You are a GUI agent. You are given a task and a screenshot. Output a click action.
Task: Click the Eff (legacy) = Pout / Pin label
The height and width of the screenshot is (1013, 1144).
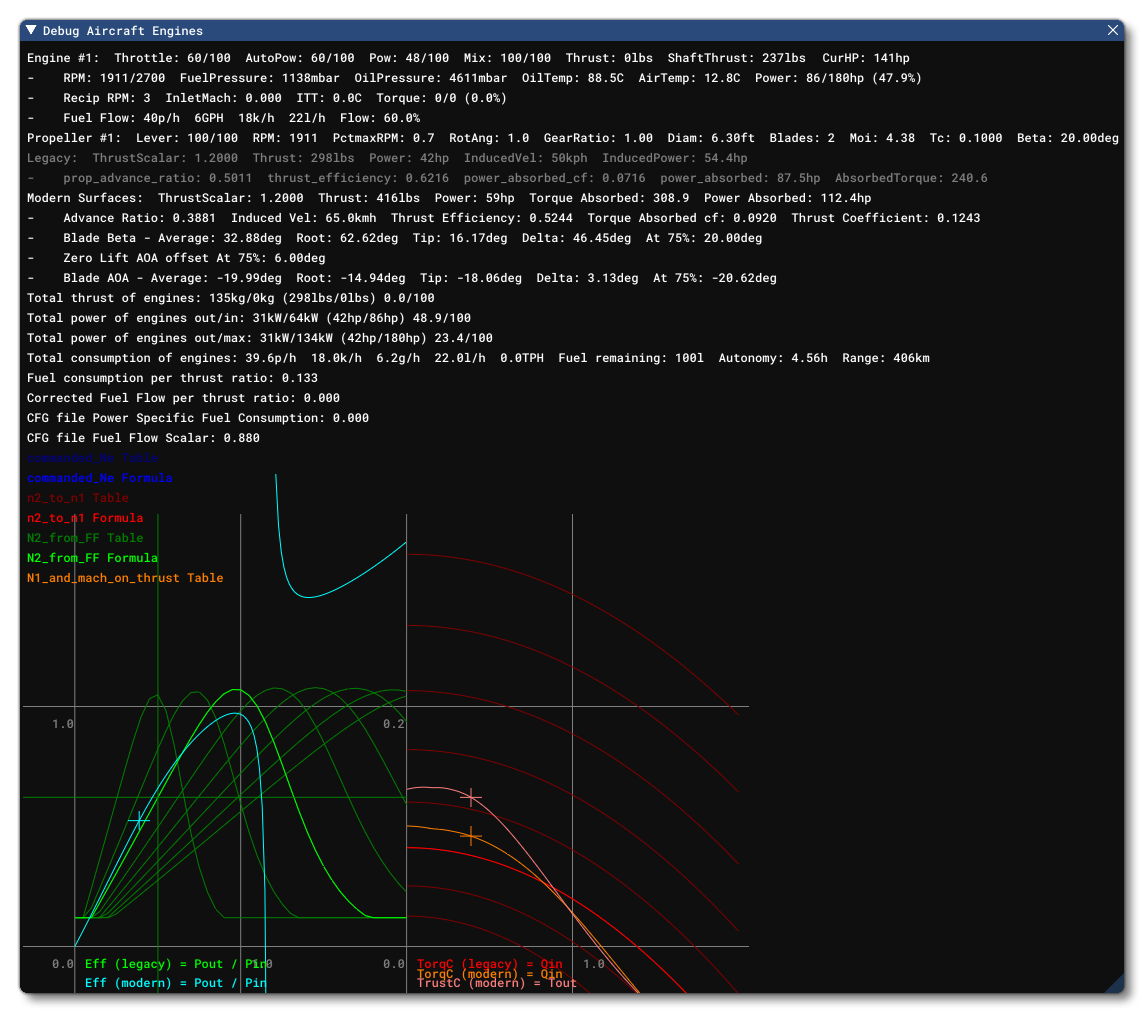pos(175,964)
